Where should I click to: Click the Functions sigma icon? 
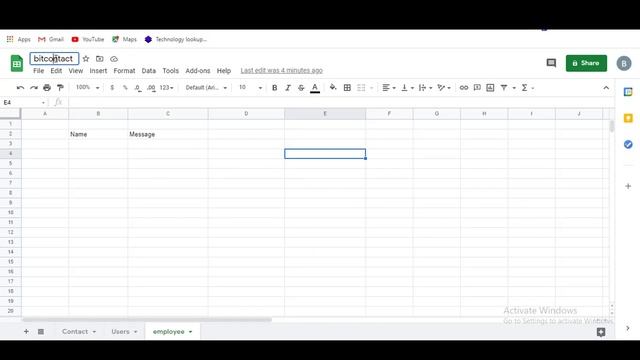(x=524, y=88)
